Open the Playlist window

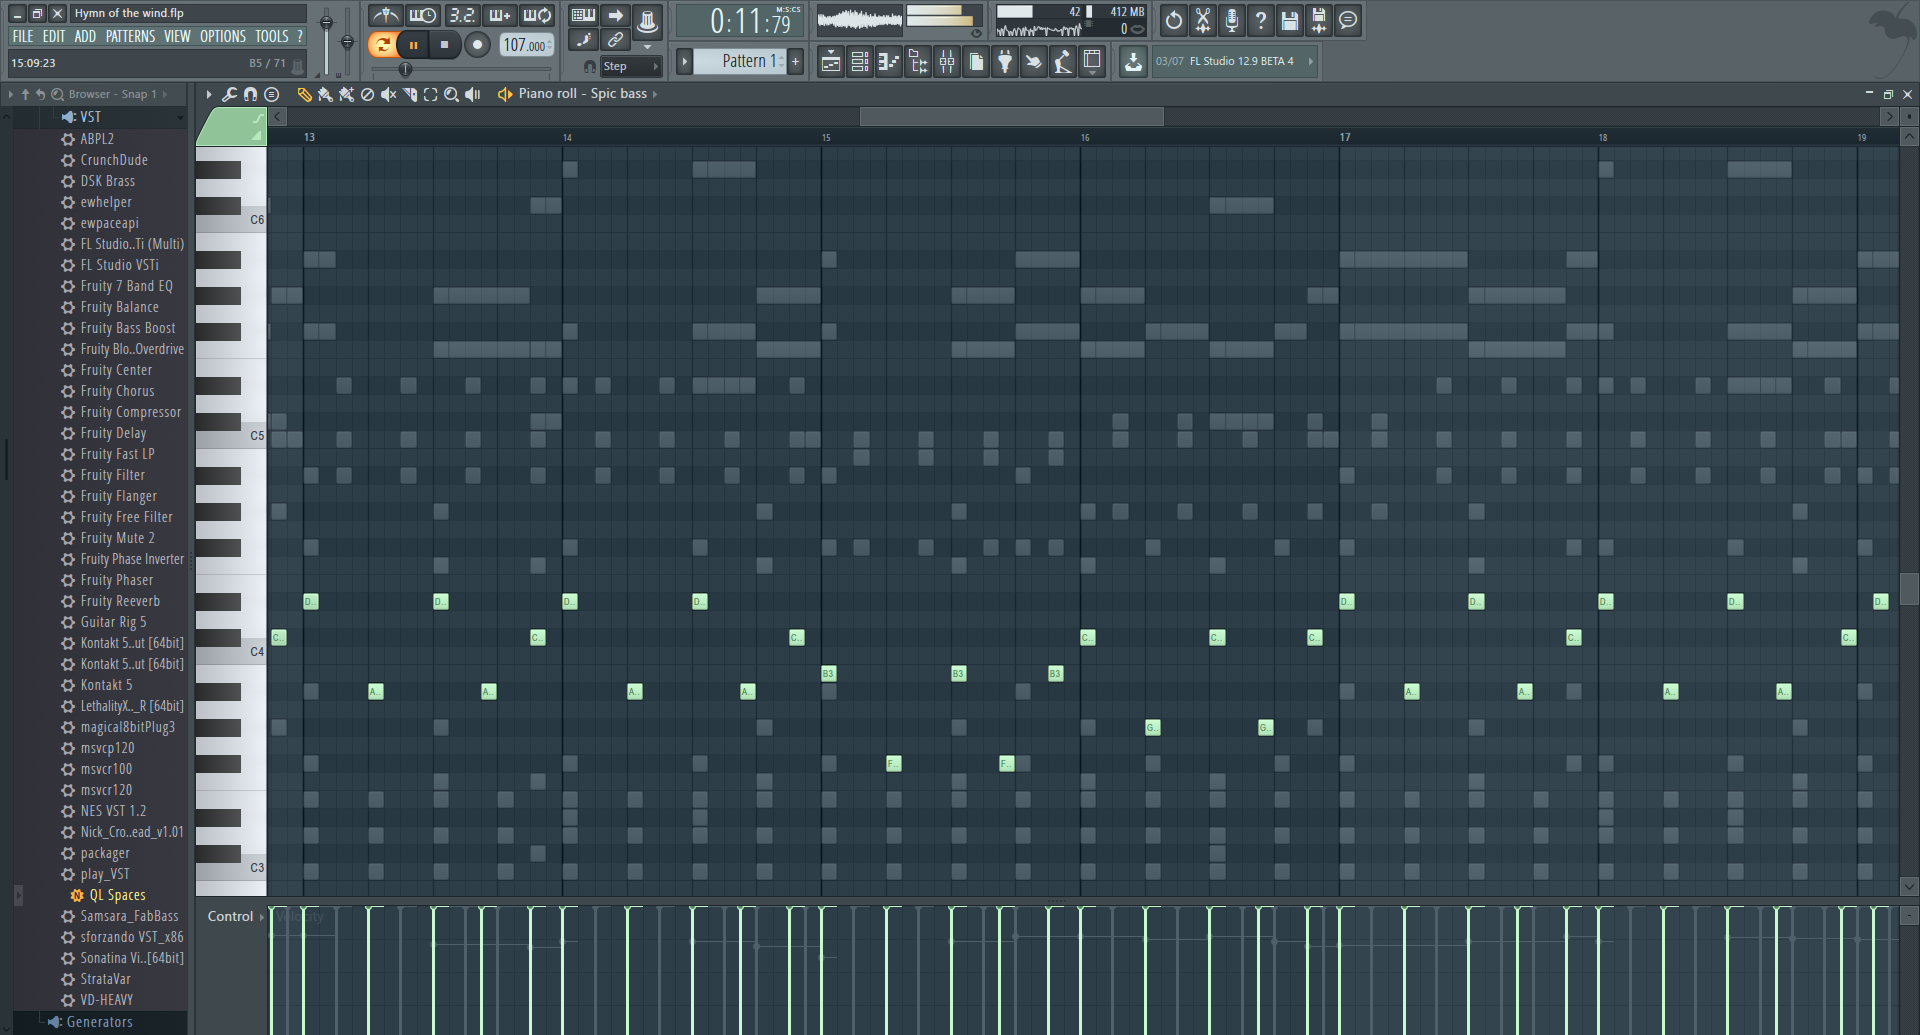pos(830,62)
